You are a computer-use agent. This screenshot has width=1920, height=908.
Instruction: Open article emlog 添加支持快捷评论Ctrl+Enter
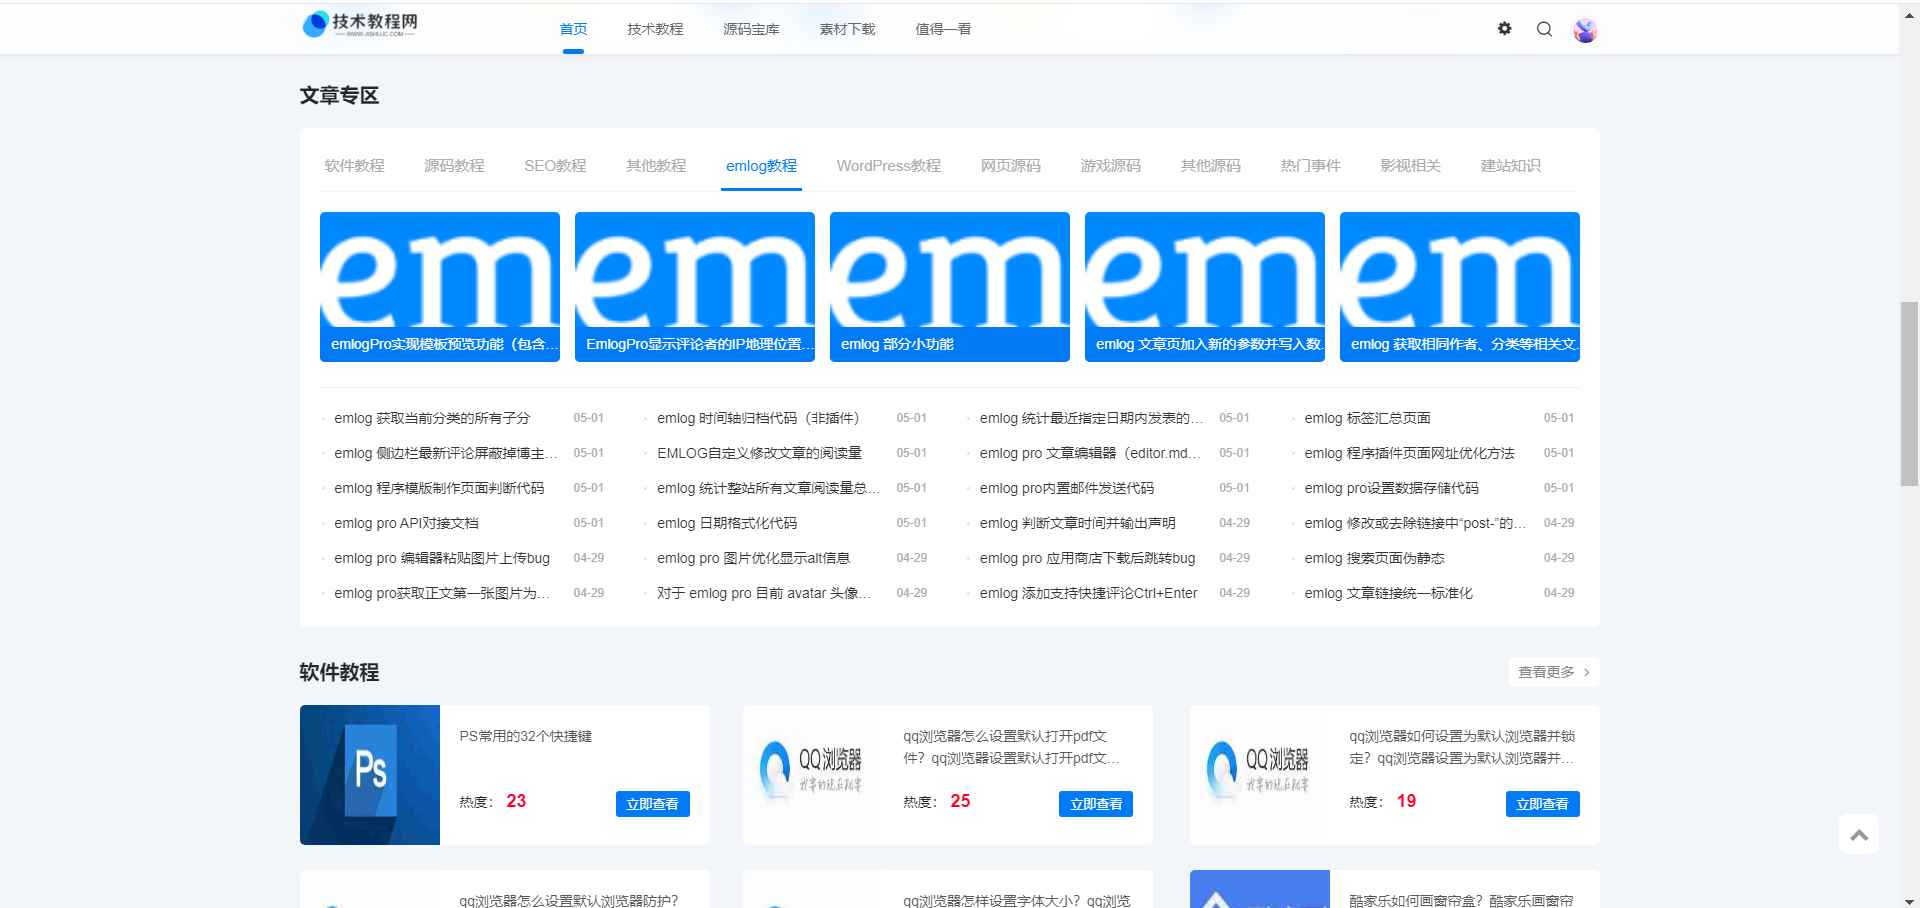point(1089,593)
